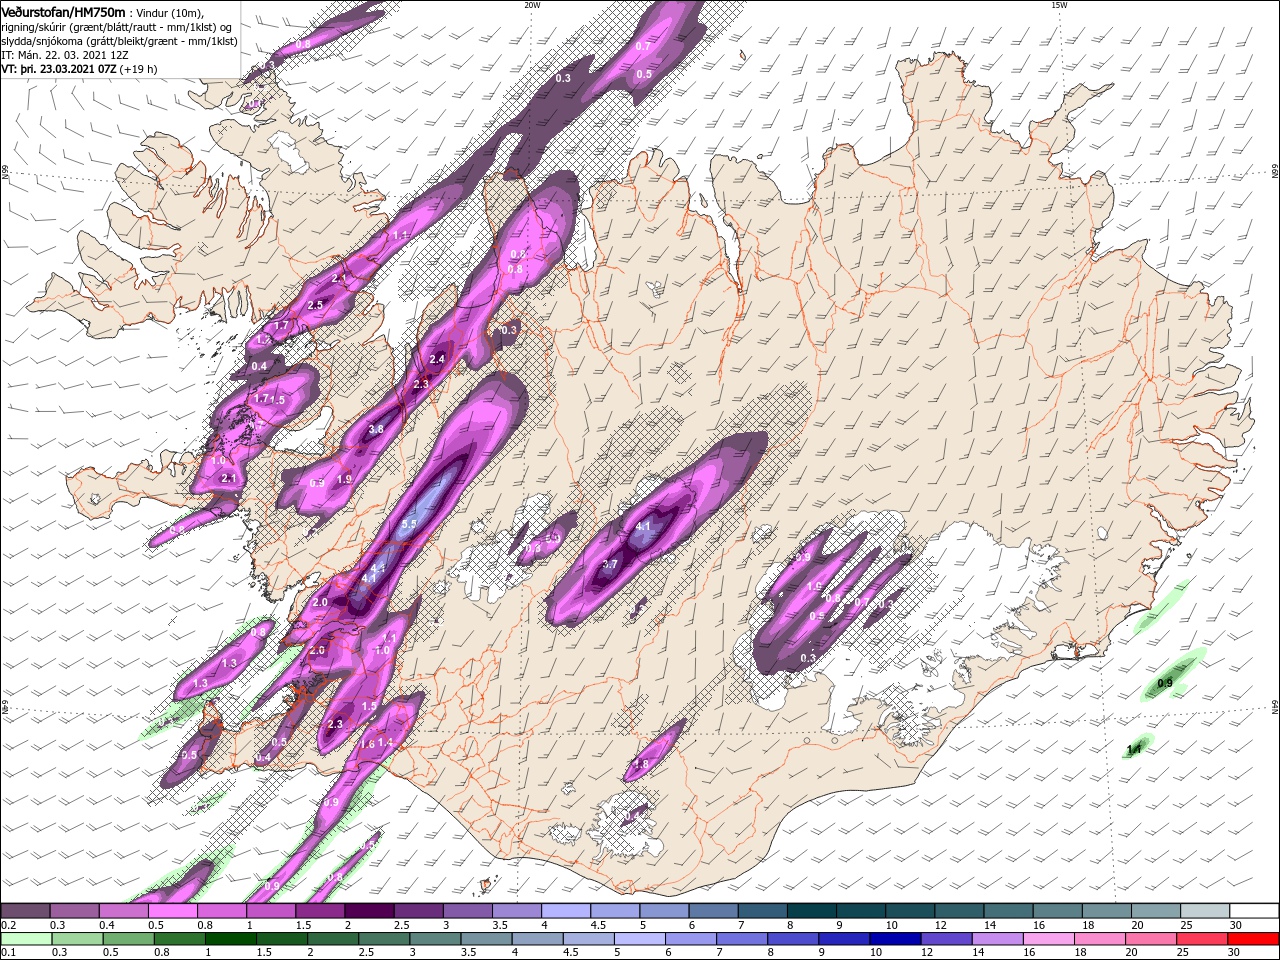The image size is (1280, 960).
Task: Click the top legend swatch between 9 and 10
Action: 861,911
